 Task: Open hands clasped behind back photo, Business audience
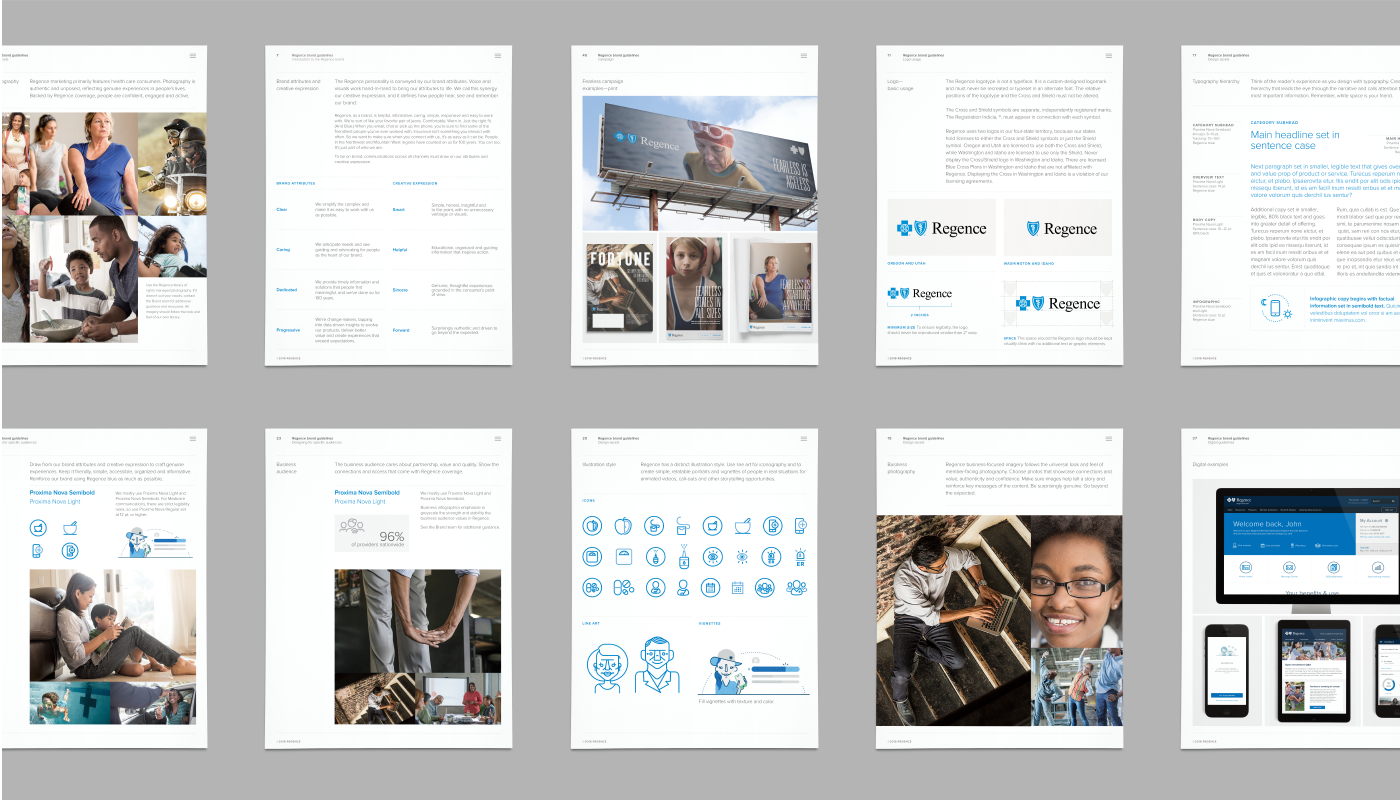(x=418, y=620)
